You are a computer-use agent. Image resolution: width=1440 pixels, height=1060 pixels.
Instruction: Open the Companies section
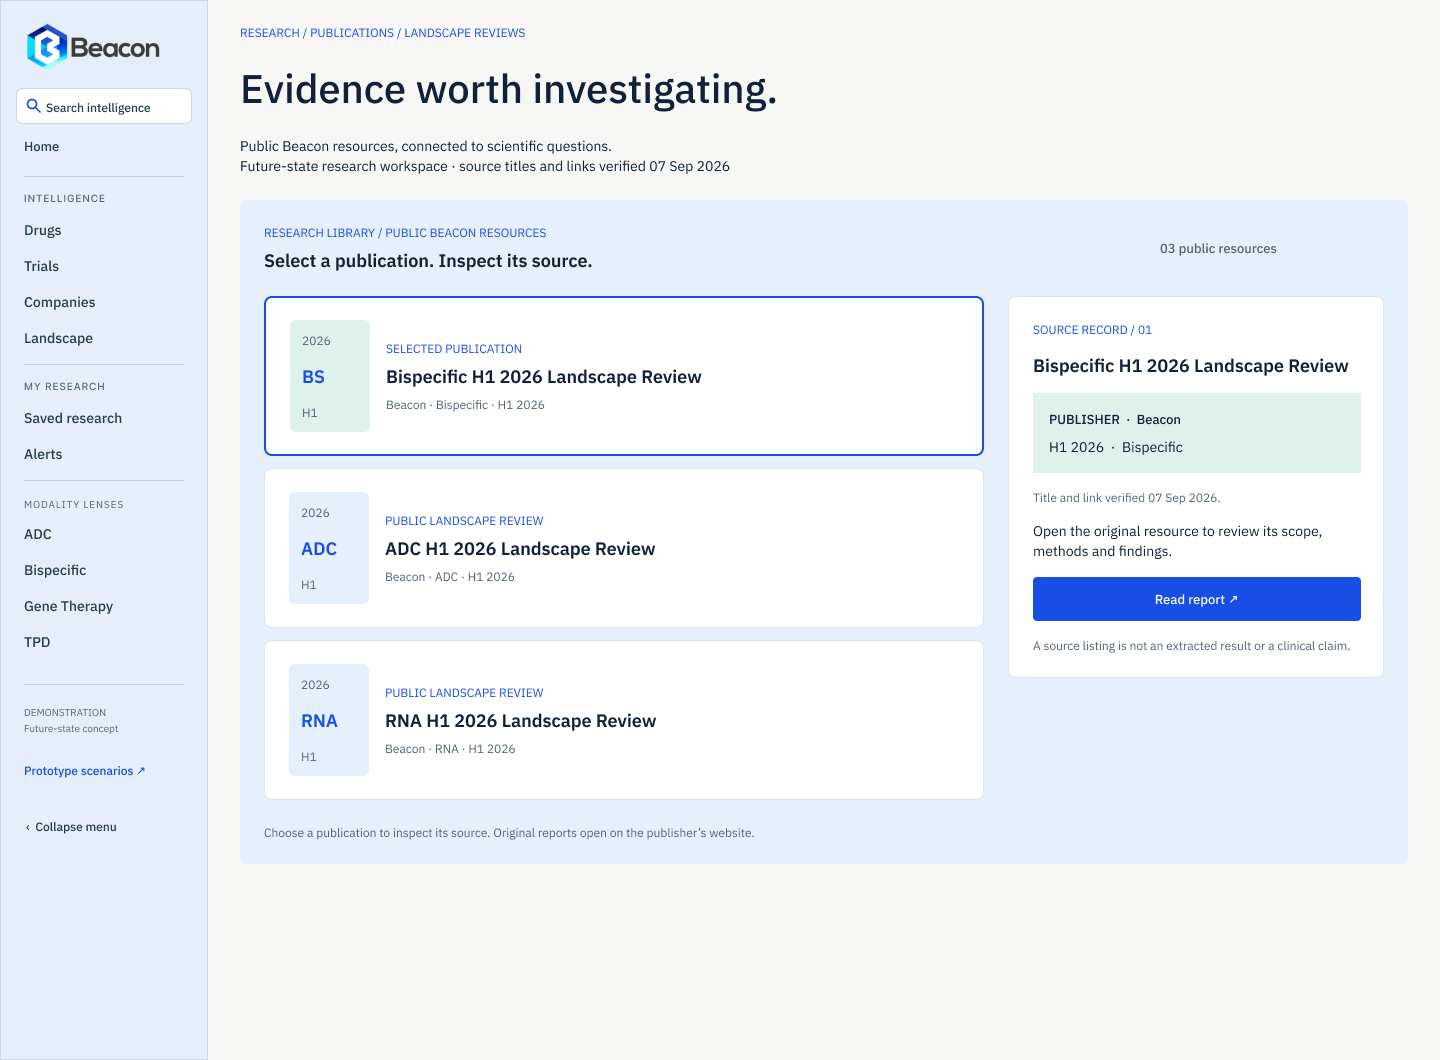pyautogui.click(x=60, y=302)
